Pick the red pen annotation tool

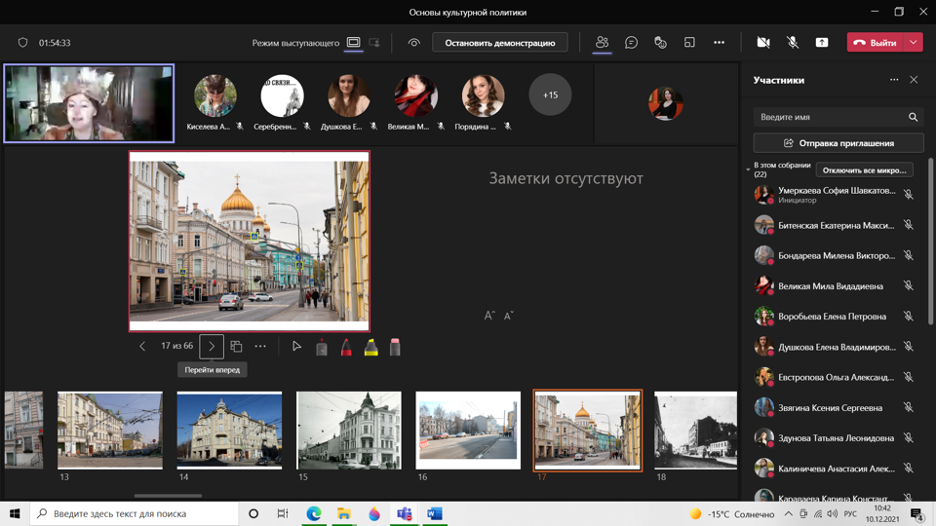346,347
